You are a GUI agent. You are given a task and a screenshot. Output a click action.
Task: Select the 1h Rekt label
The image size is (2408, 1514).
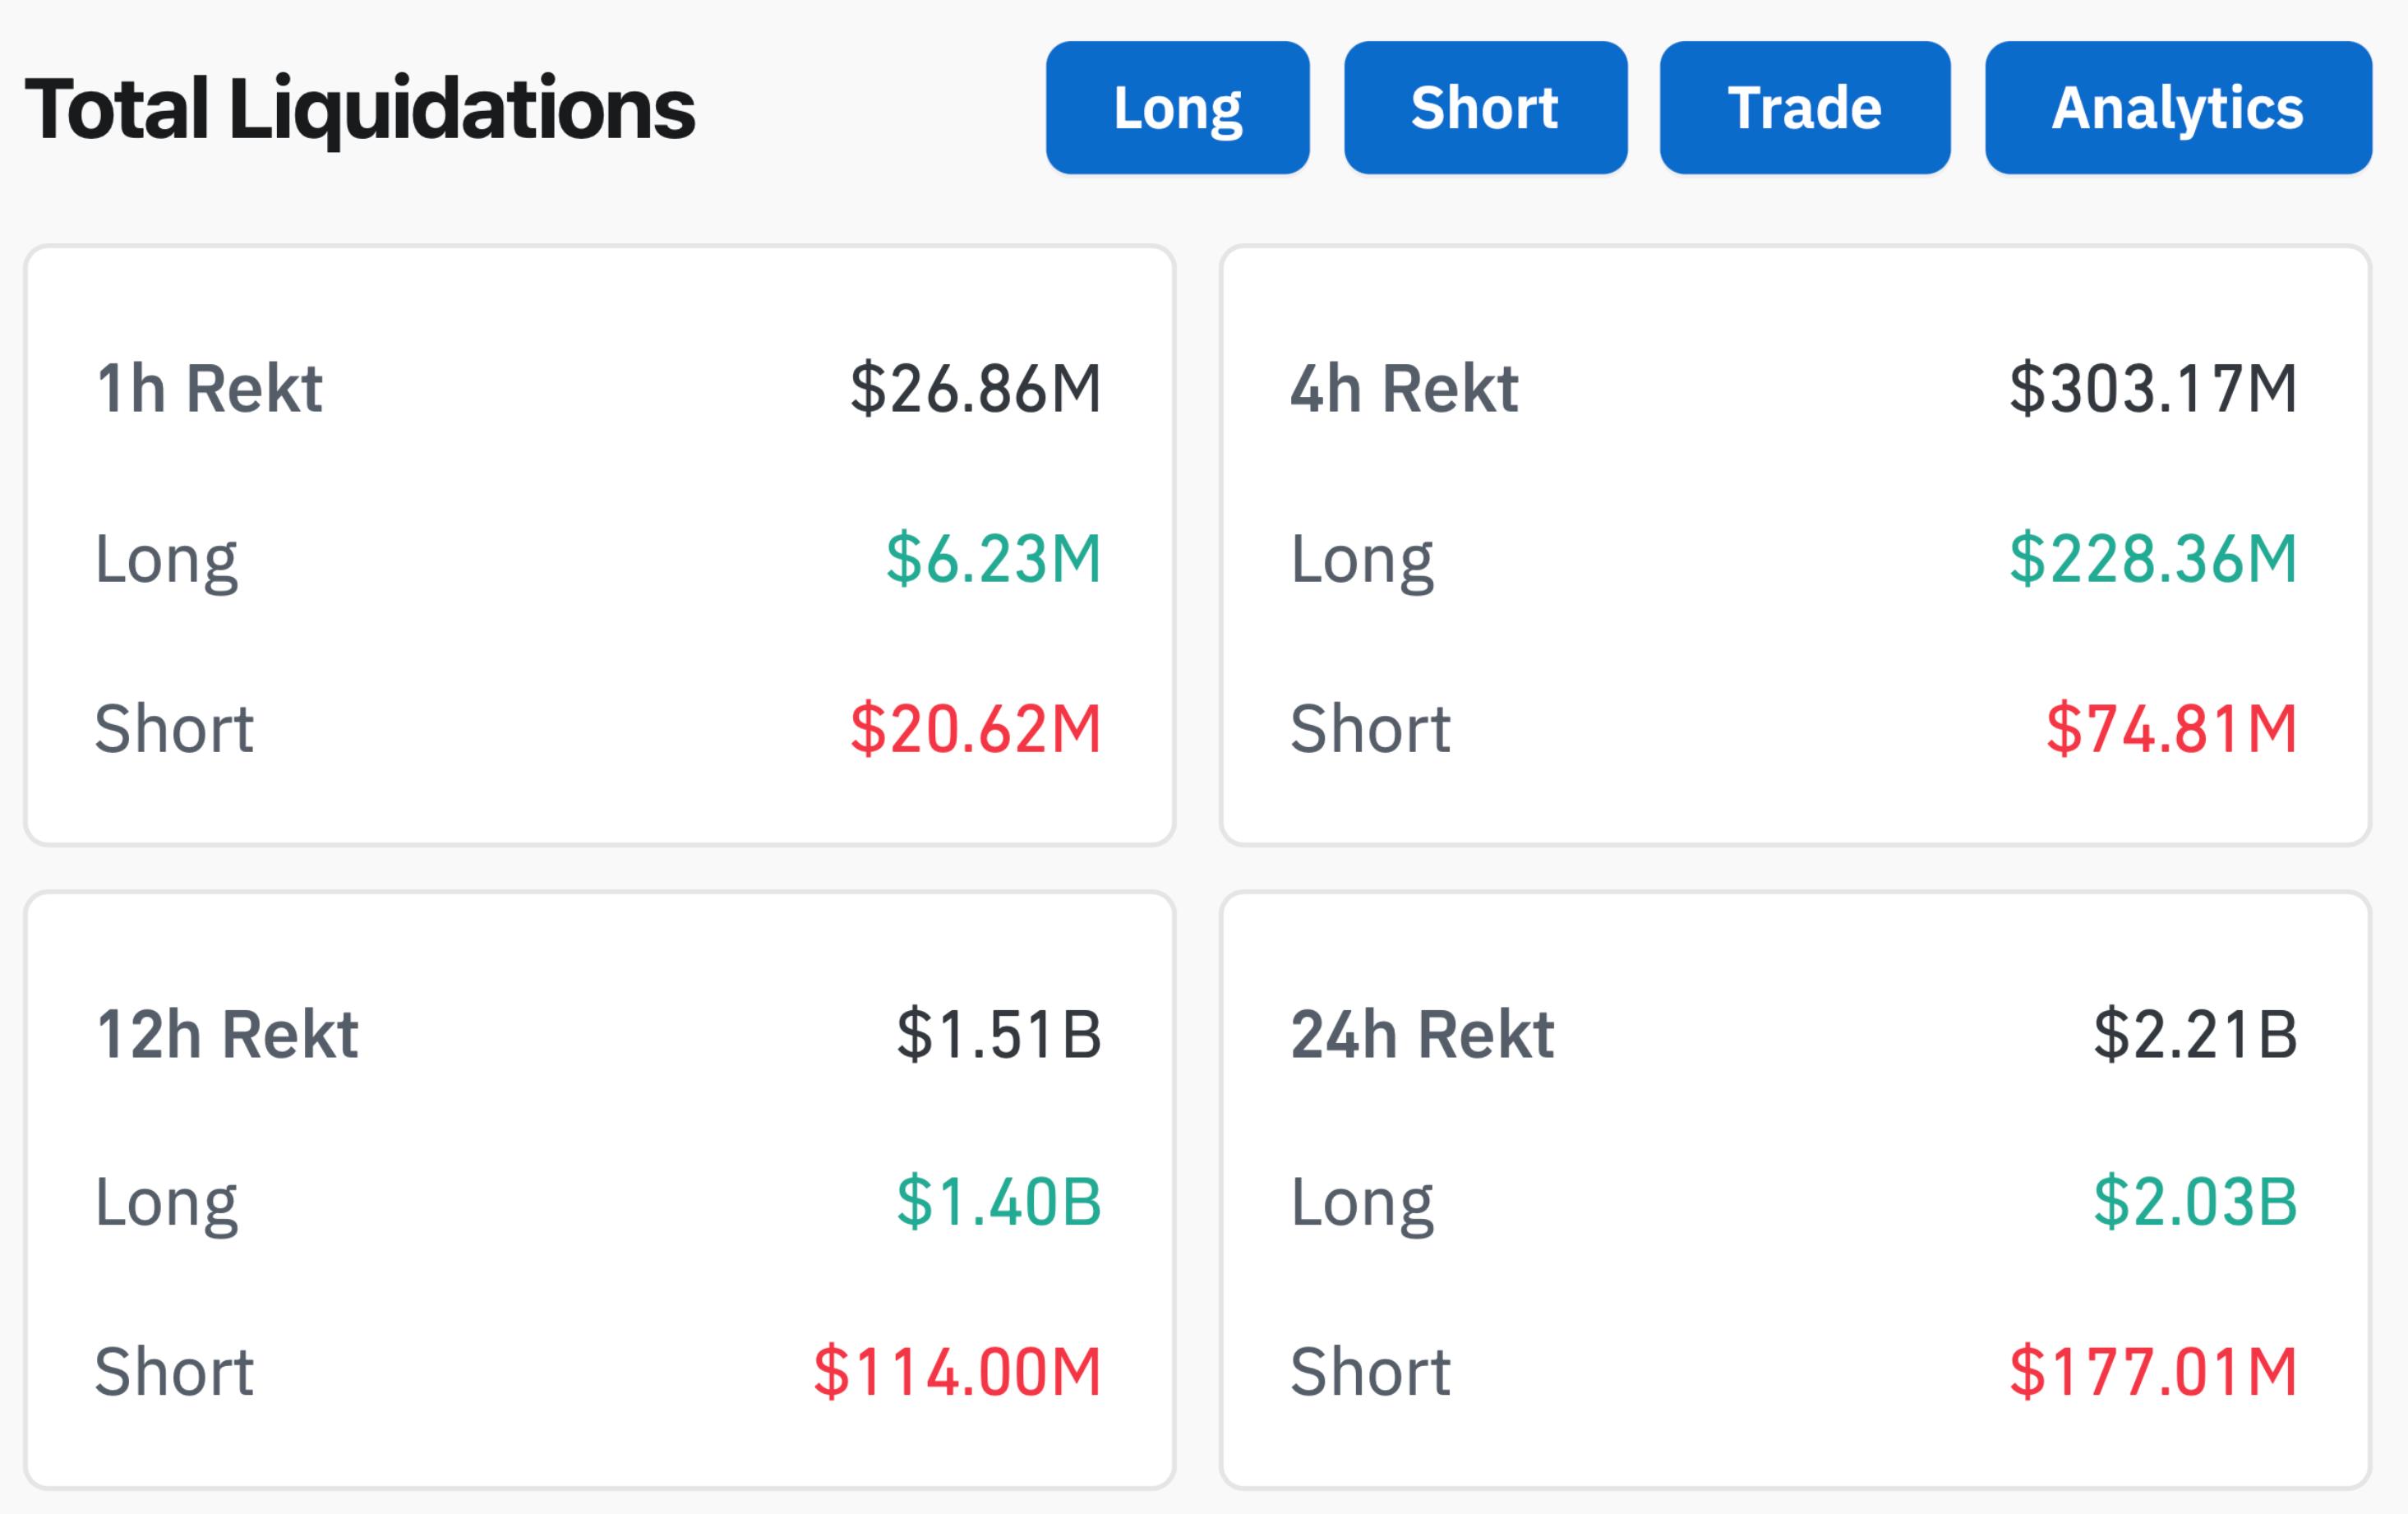(x=209, y=388)
